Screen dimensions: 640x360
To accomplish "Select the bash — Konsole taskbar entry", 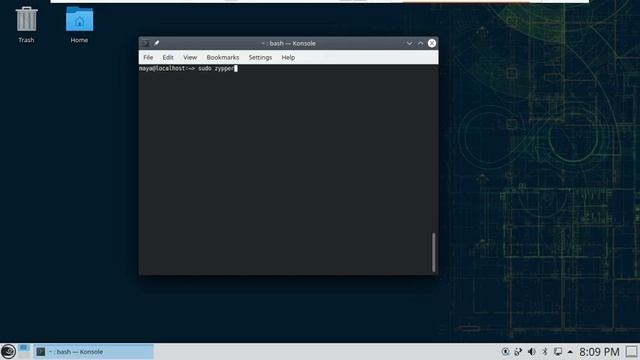I will coord(93,351).
